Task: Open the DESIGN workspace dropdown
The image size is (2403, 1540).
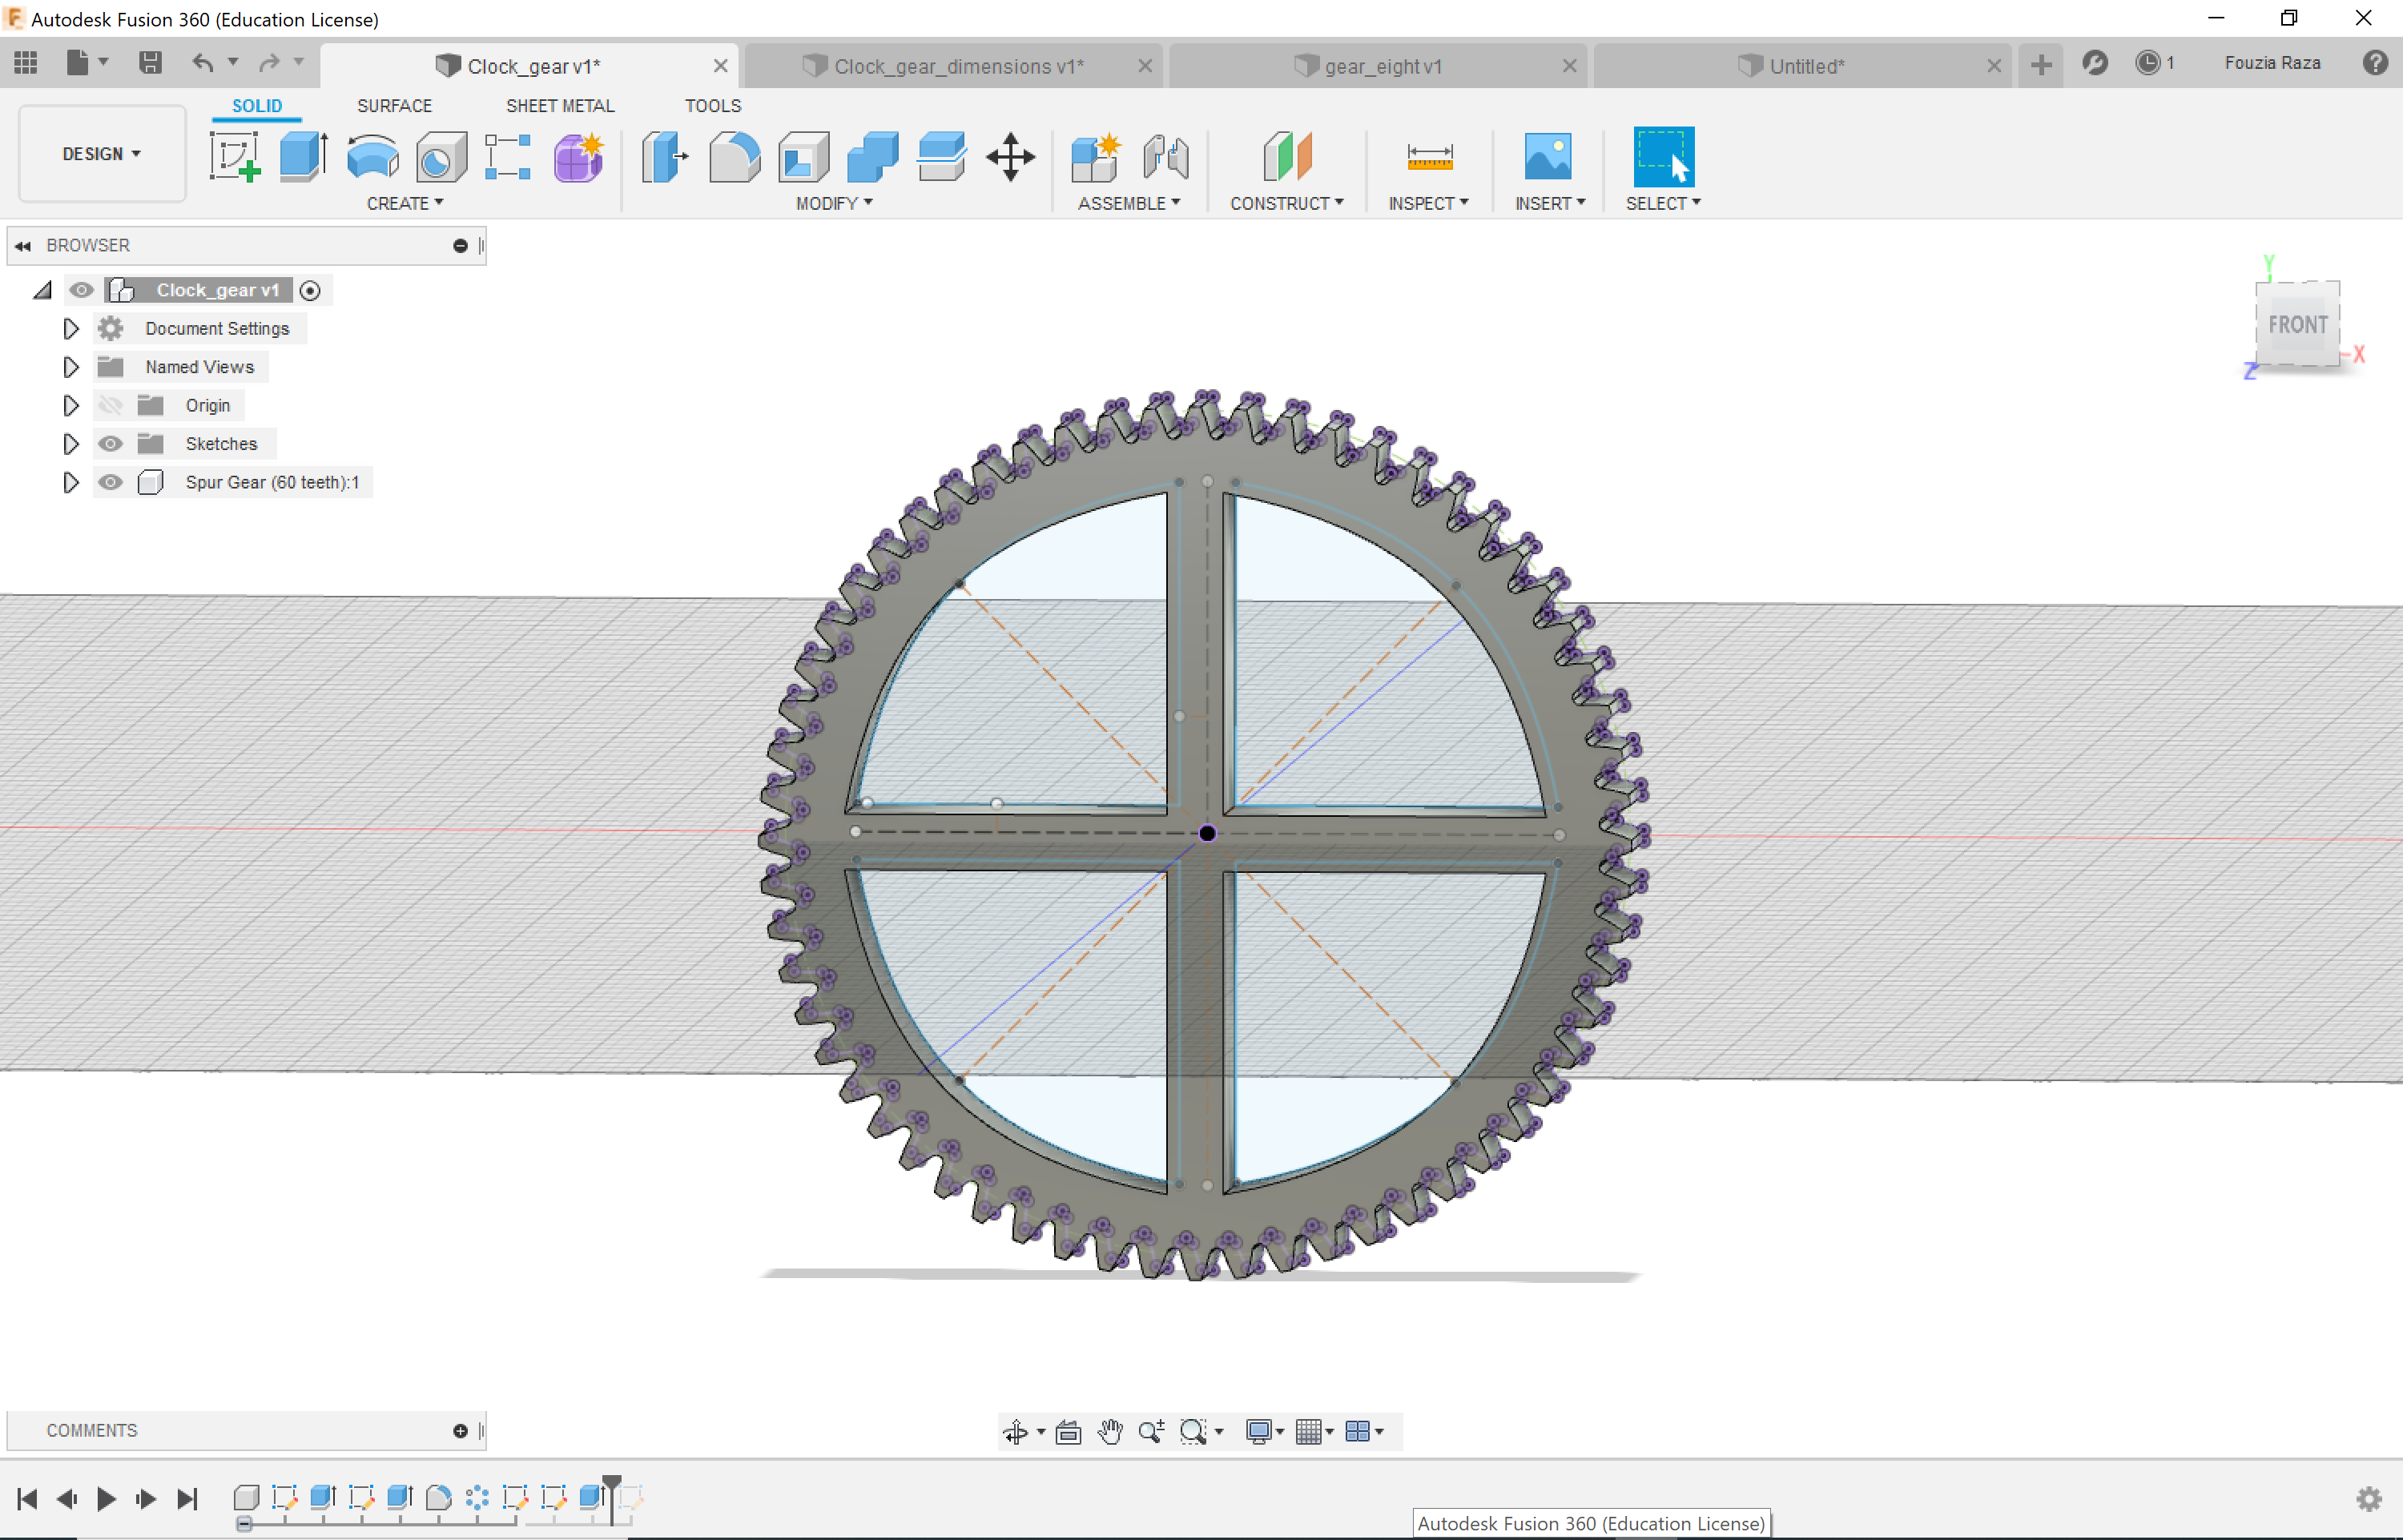Action: click(102, 153)
